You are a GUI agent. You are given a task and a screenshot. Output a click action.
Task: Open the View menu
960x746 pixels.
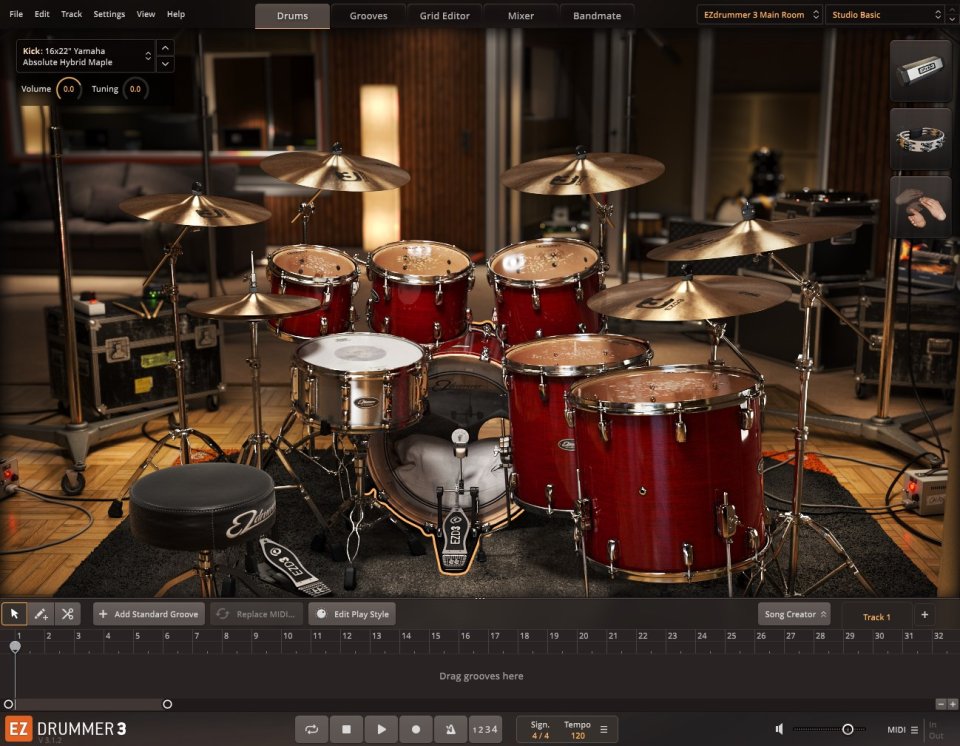tap(146, 13)
